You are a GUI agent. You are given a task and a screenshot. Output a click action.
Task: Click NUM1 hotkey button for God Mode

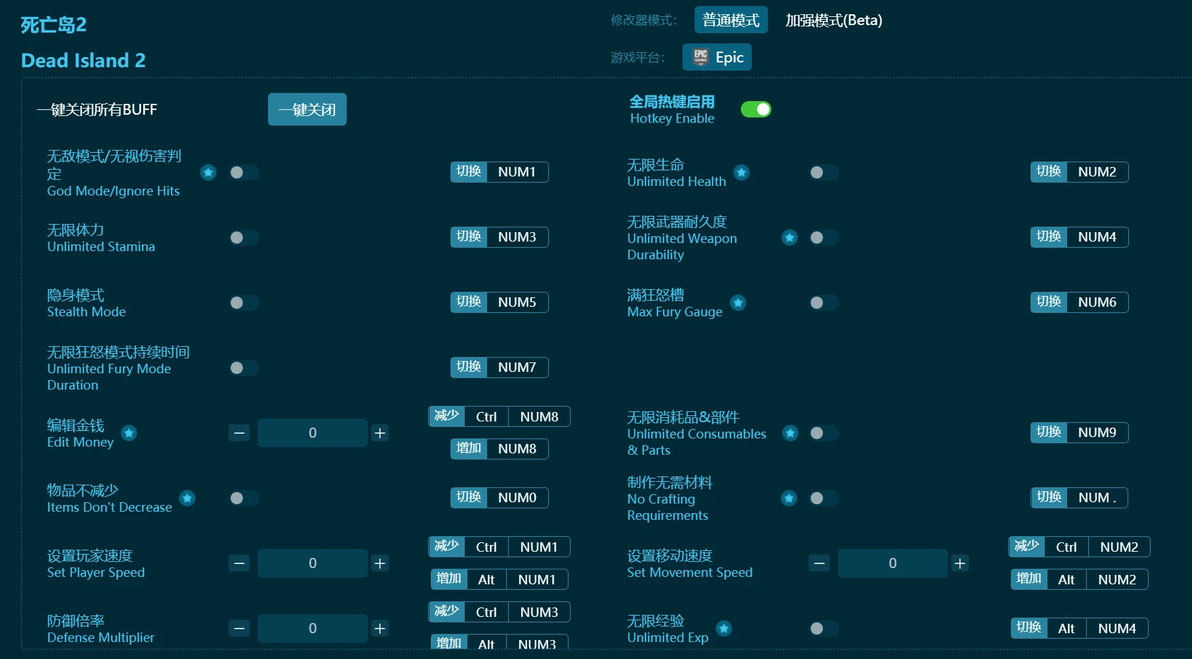(499, 172)
